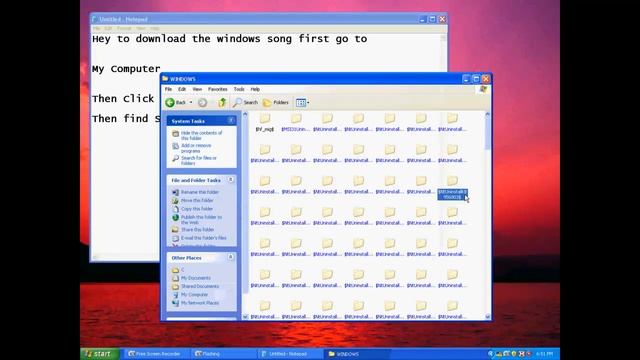Click the Forward arrow in explorer toolbar
The width and height of the screenshot is (640, 360).
(x=202, y=102)
